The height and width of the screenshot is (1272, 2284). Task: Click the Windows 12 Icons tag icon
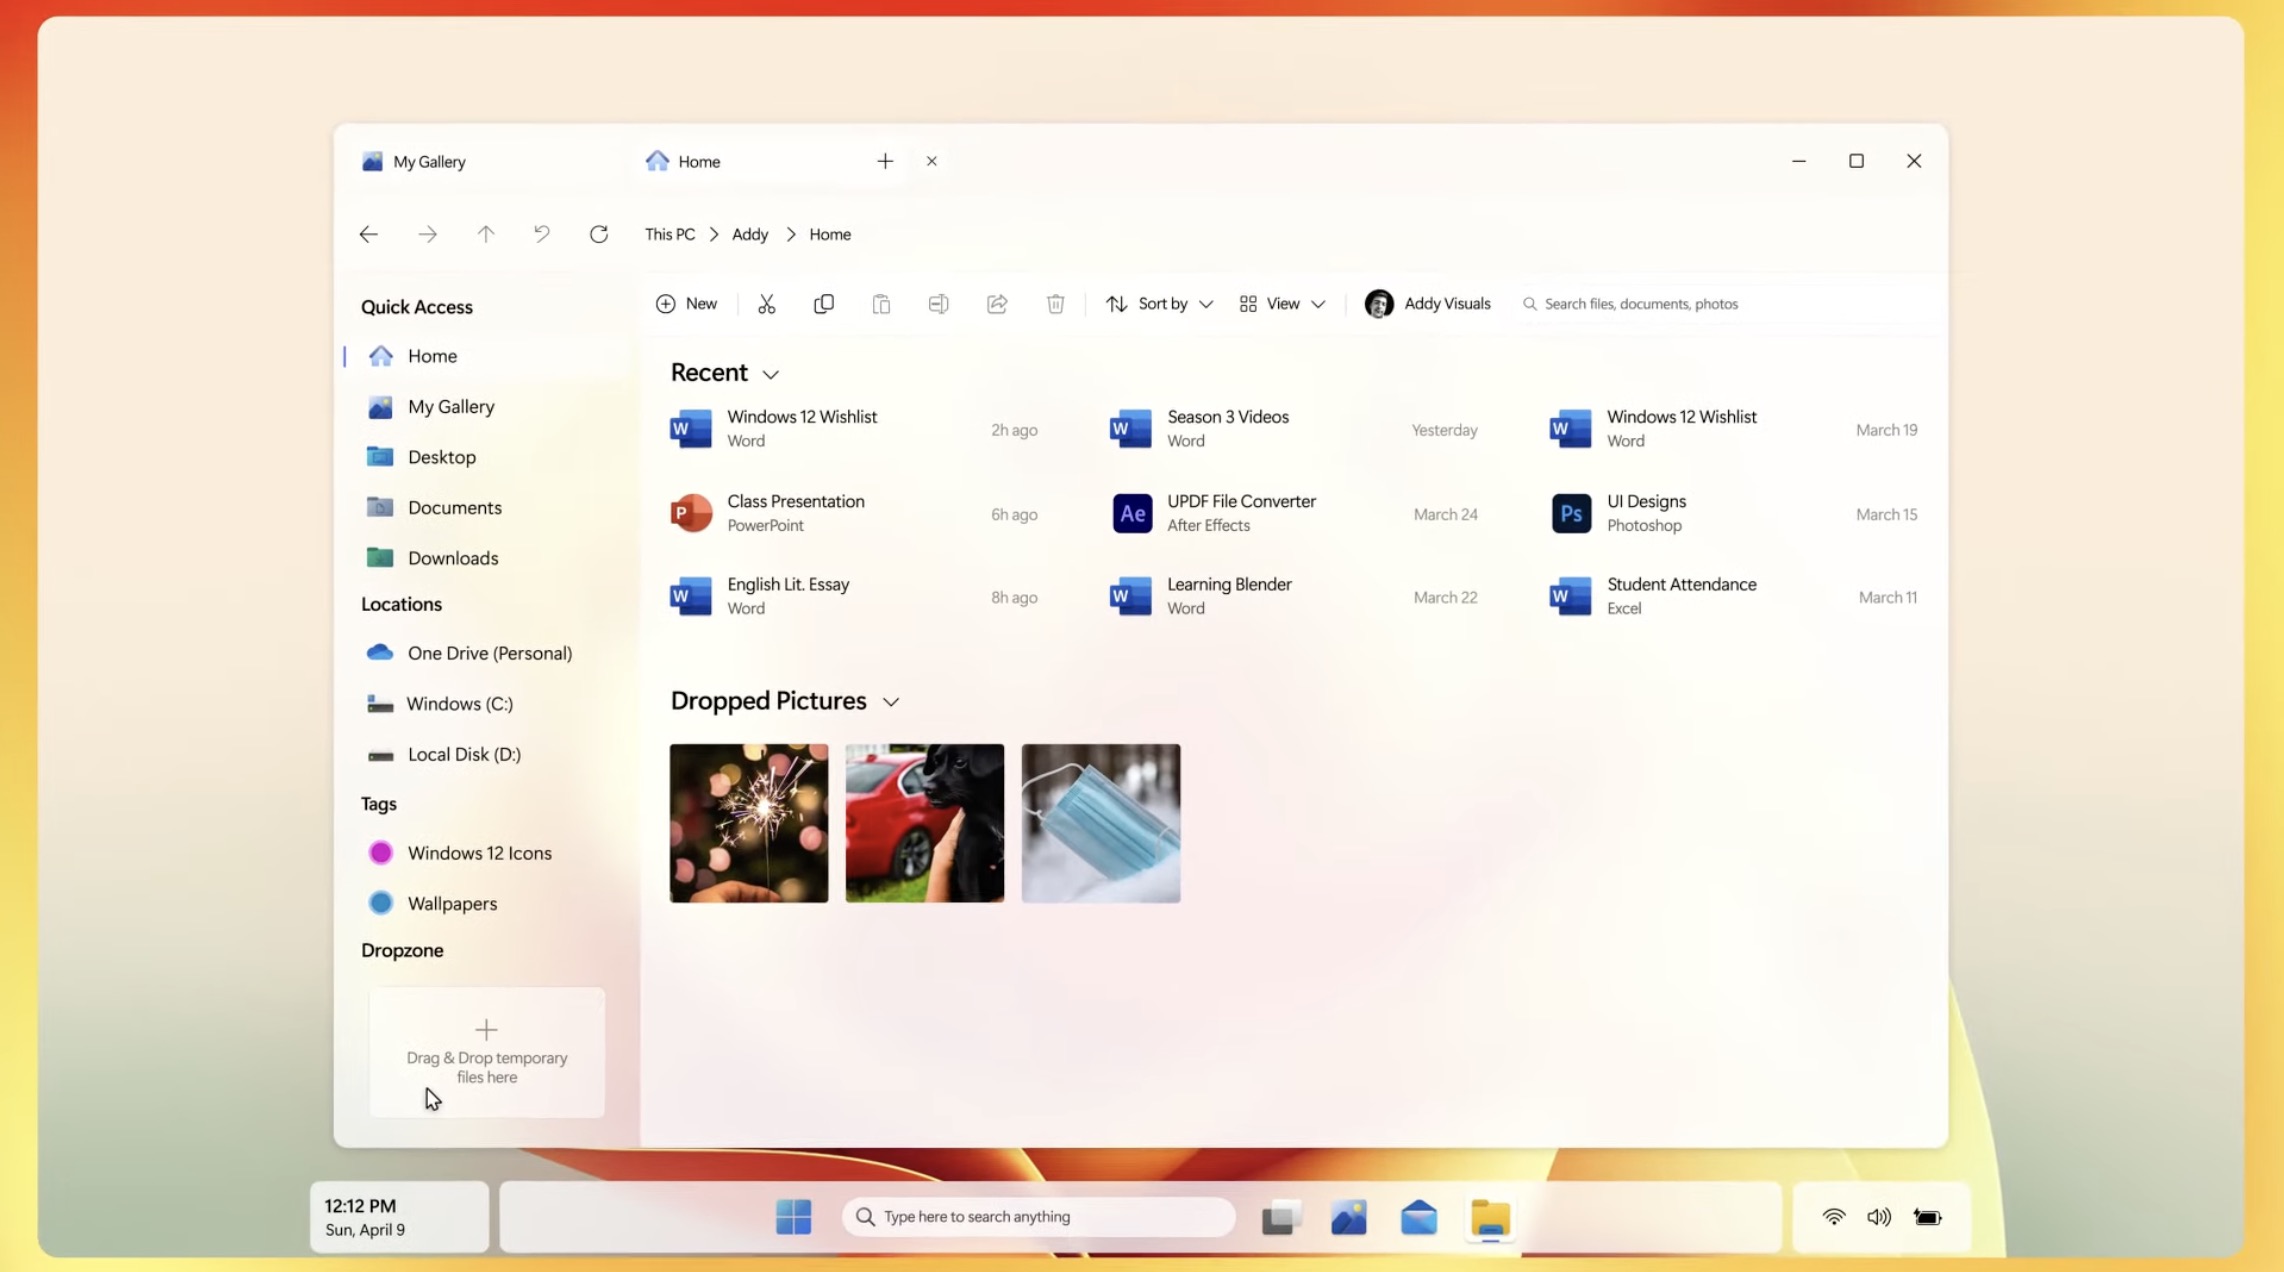click(x=381, y=852)
